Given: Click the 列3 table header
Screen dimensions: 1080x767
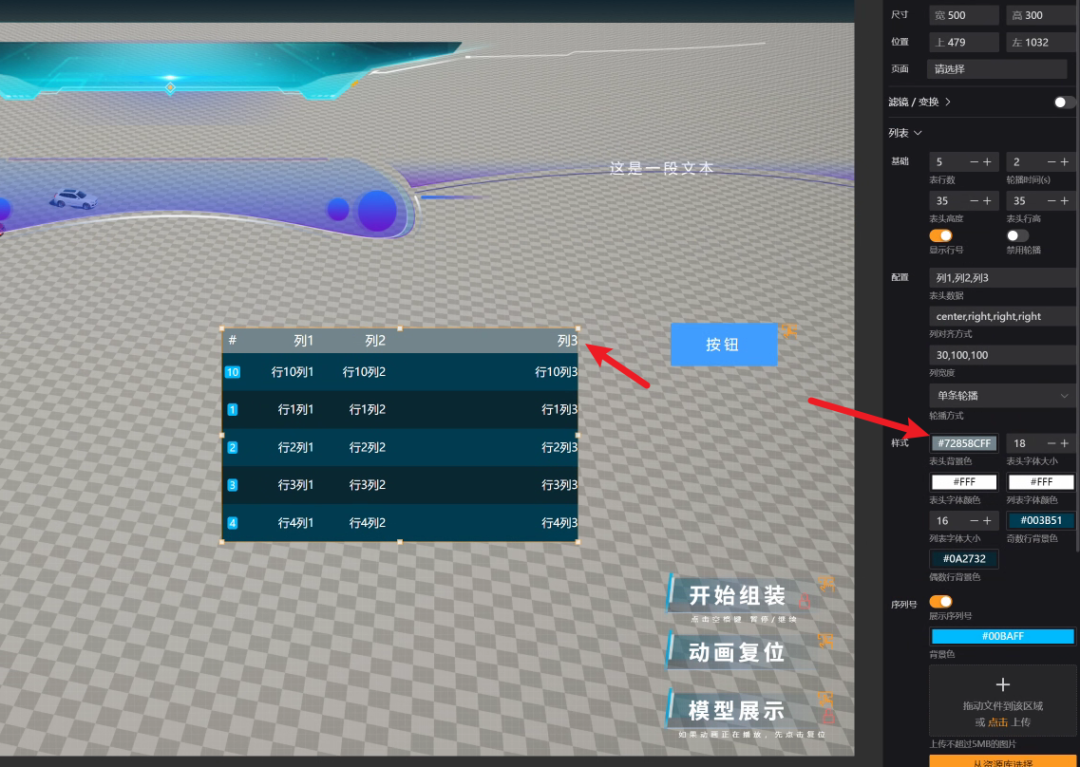Looking at the screenshot, I should (x=567, y=341).
